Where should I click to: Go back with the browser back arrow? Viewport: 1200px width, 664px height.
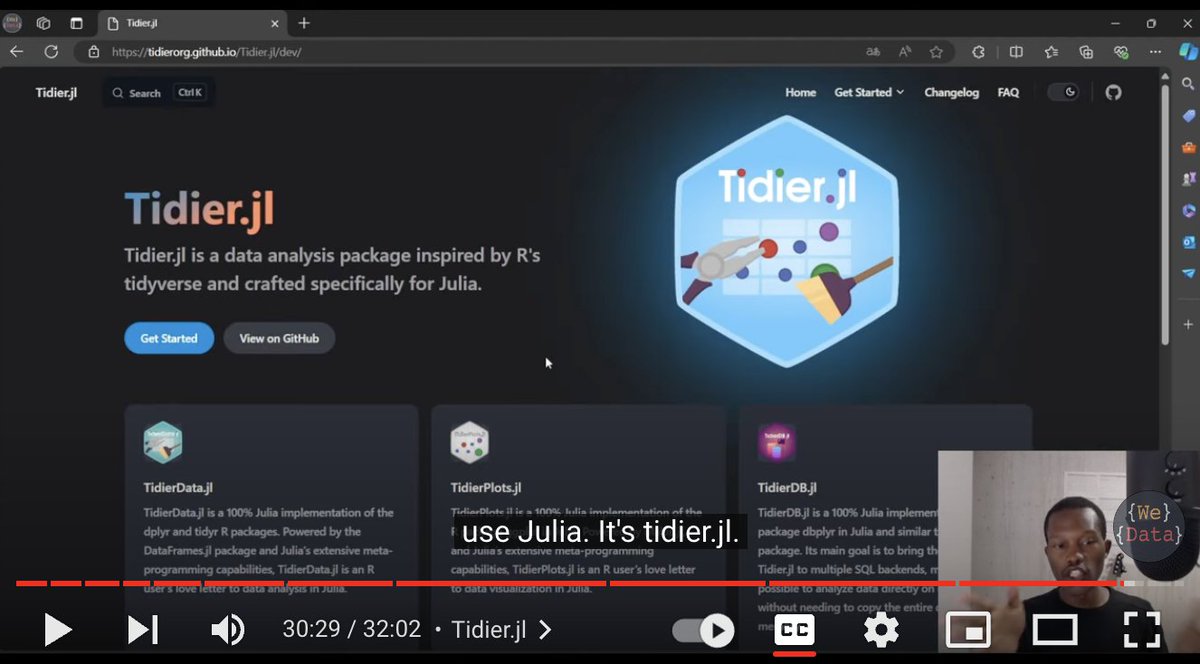(17, 52)
